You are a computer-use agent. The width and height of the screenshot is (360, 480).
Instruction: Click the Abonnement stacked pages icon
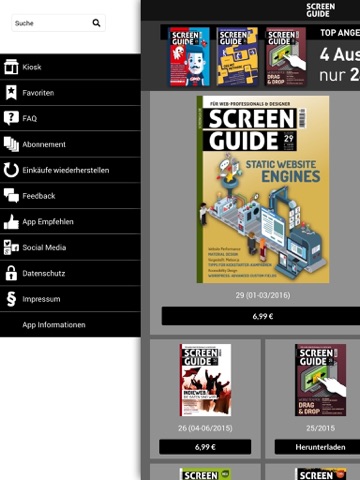[x=11, y=144]
